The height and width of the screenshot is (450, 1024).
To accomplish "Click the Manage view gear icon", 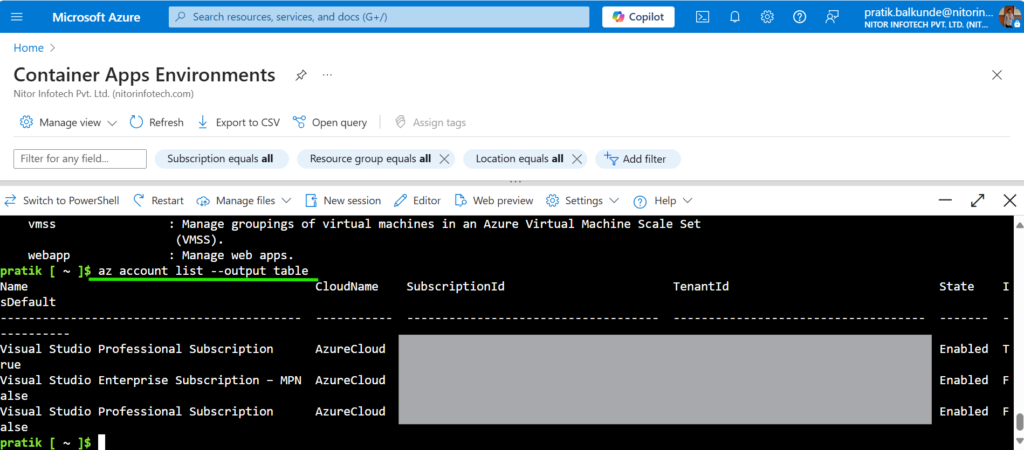I will tap(26, 122).
